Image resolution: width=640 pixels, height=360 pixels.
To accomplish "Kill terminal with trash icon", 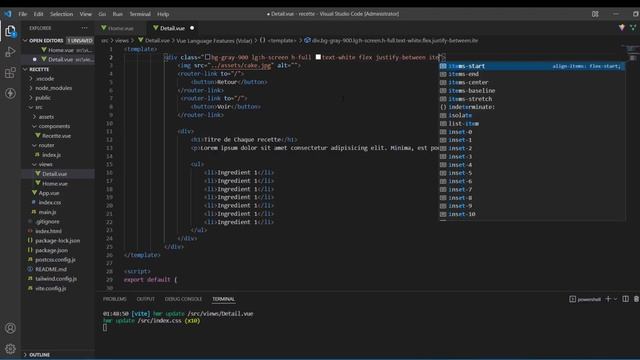I will [636, 299].
